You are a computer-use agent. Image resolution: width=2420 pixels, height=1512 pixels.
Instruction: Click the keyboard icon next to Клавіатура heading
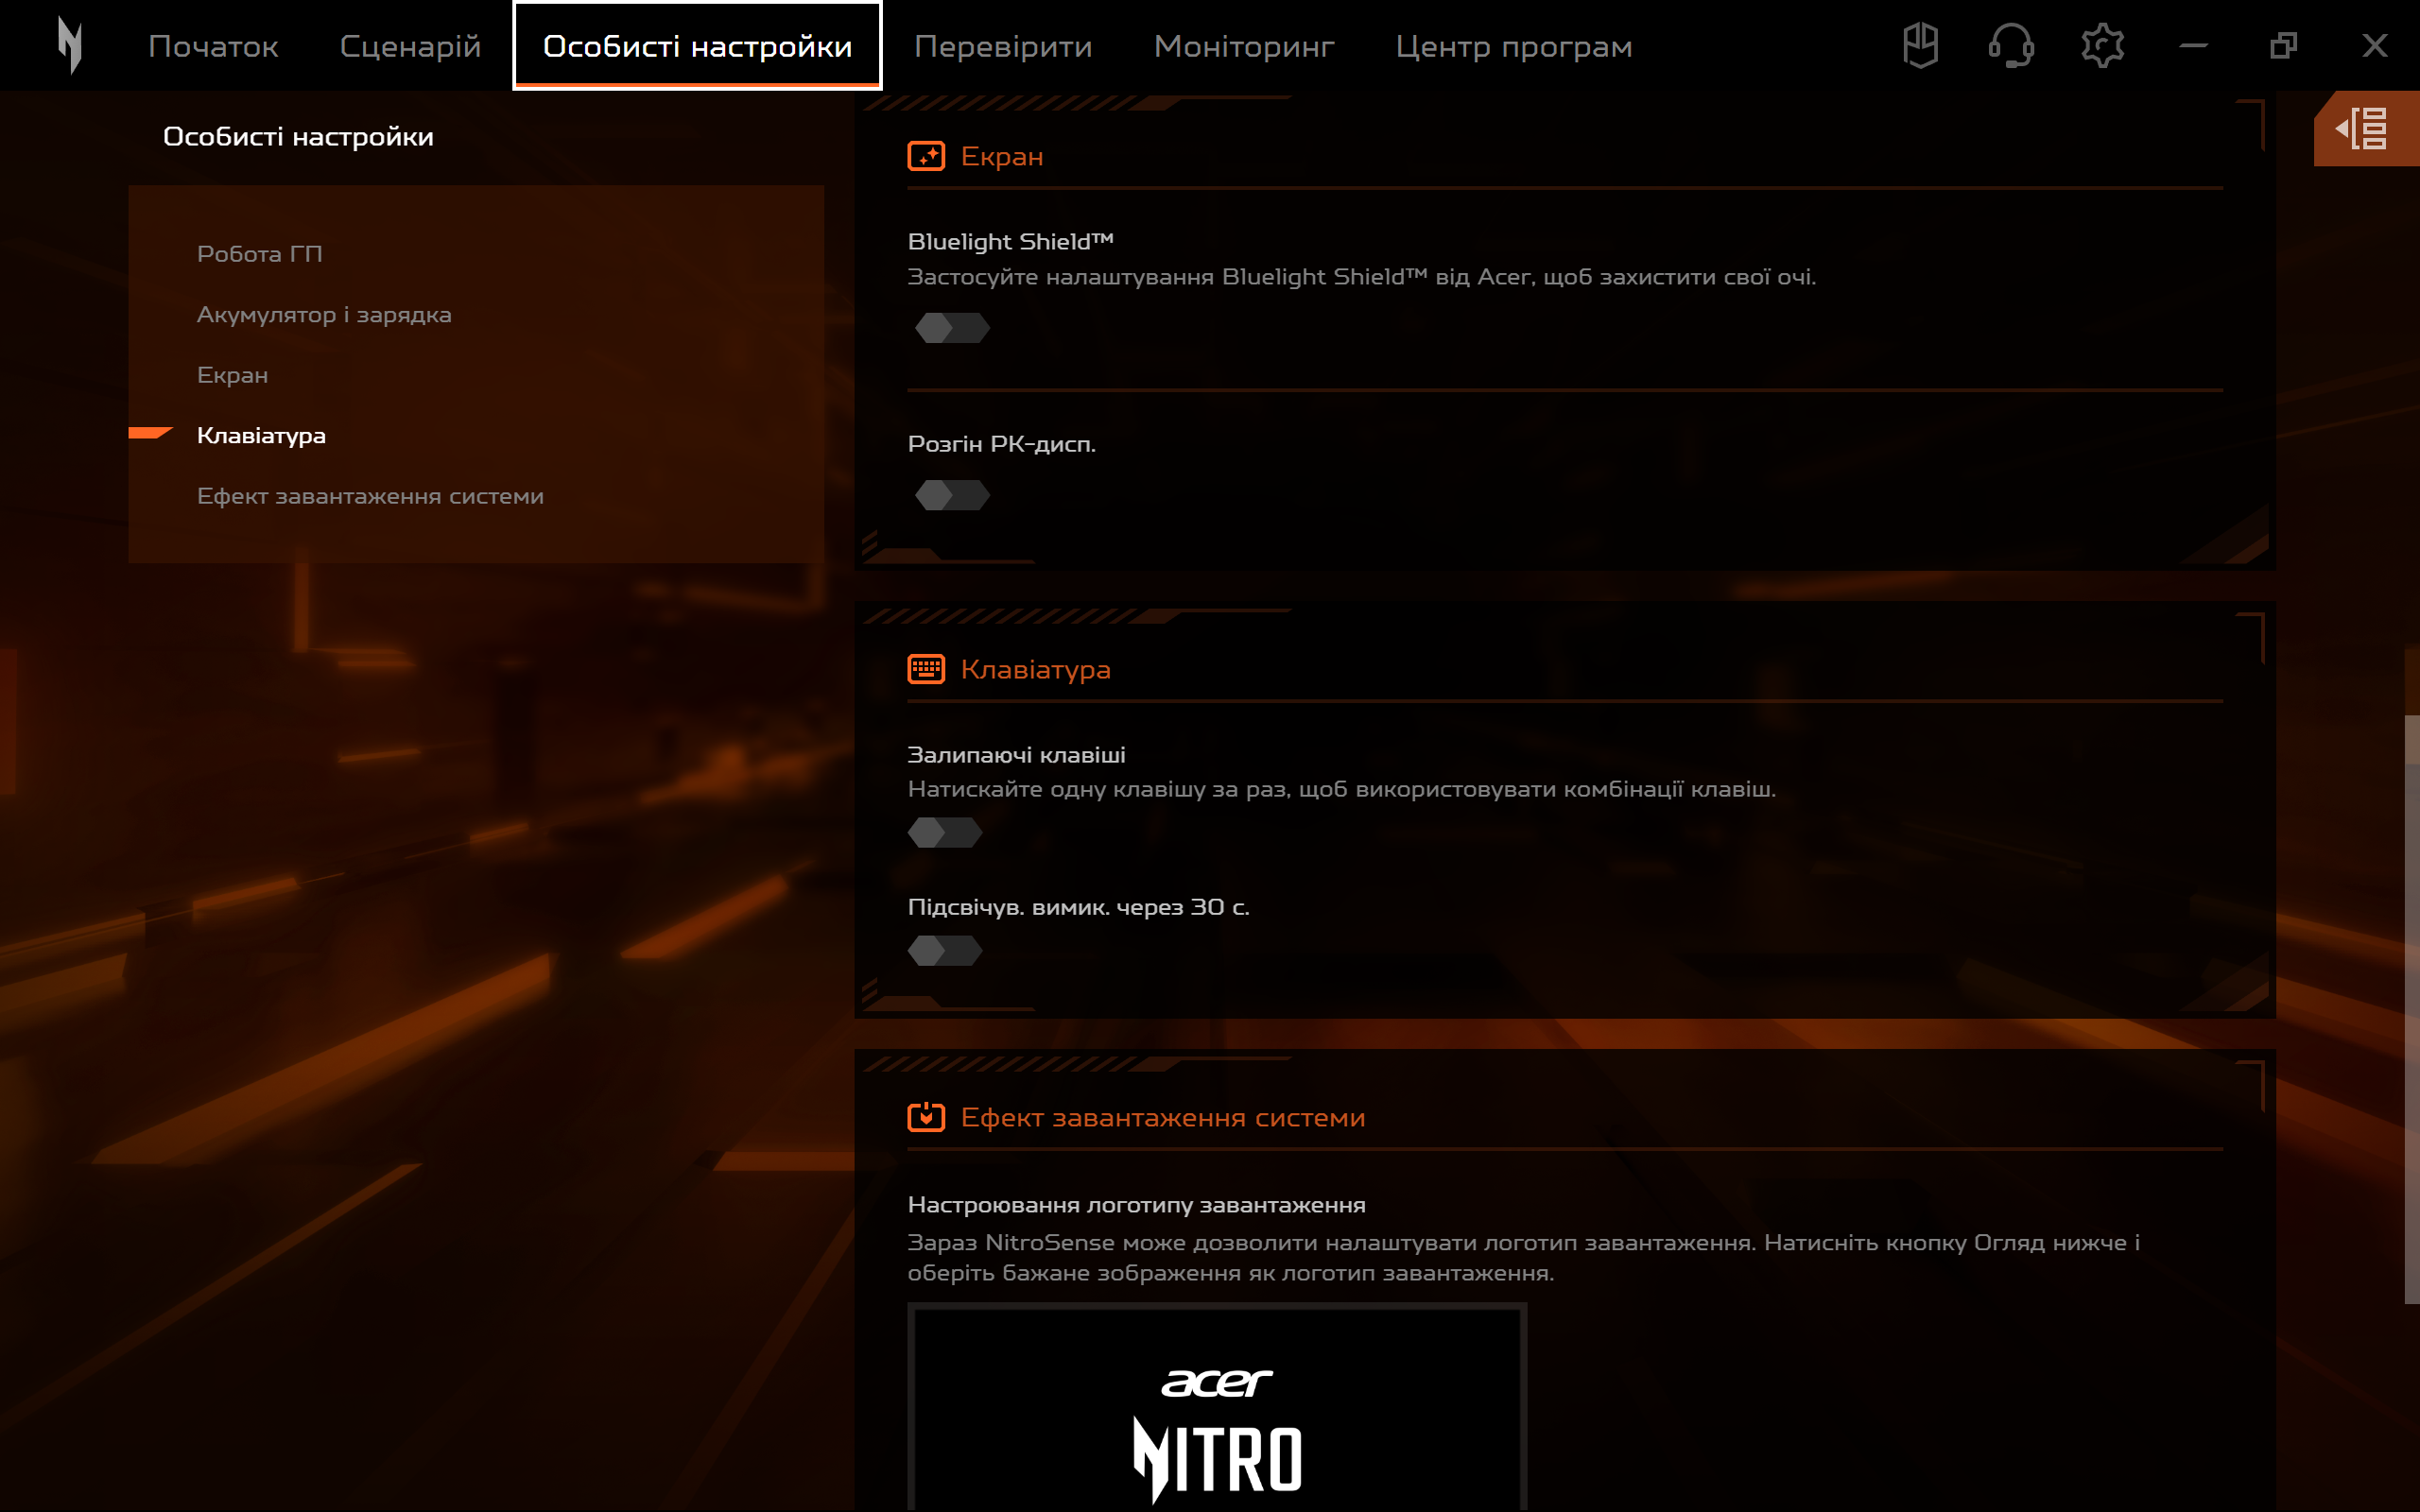pos(927,669)
